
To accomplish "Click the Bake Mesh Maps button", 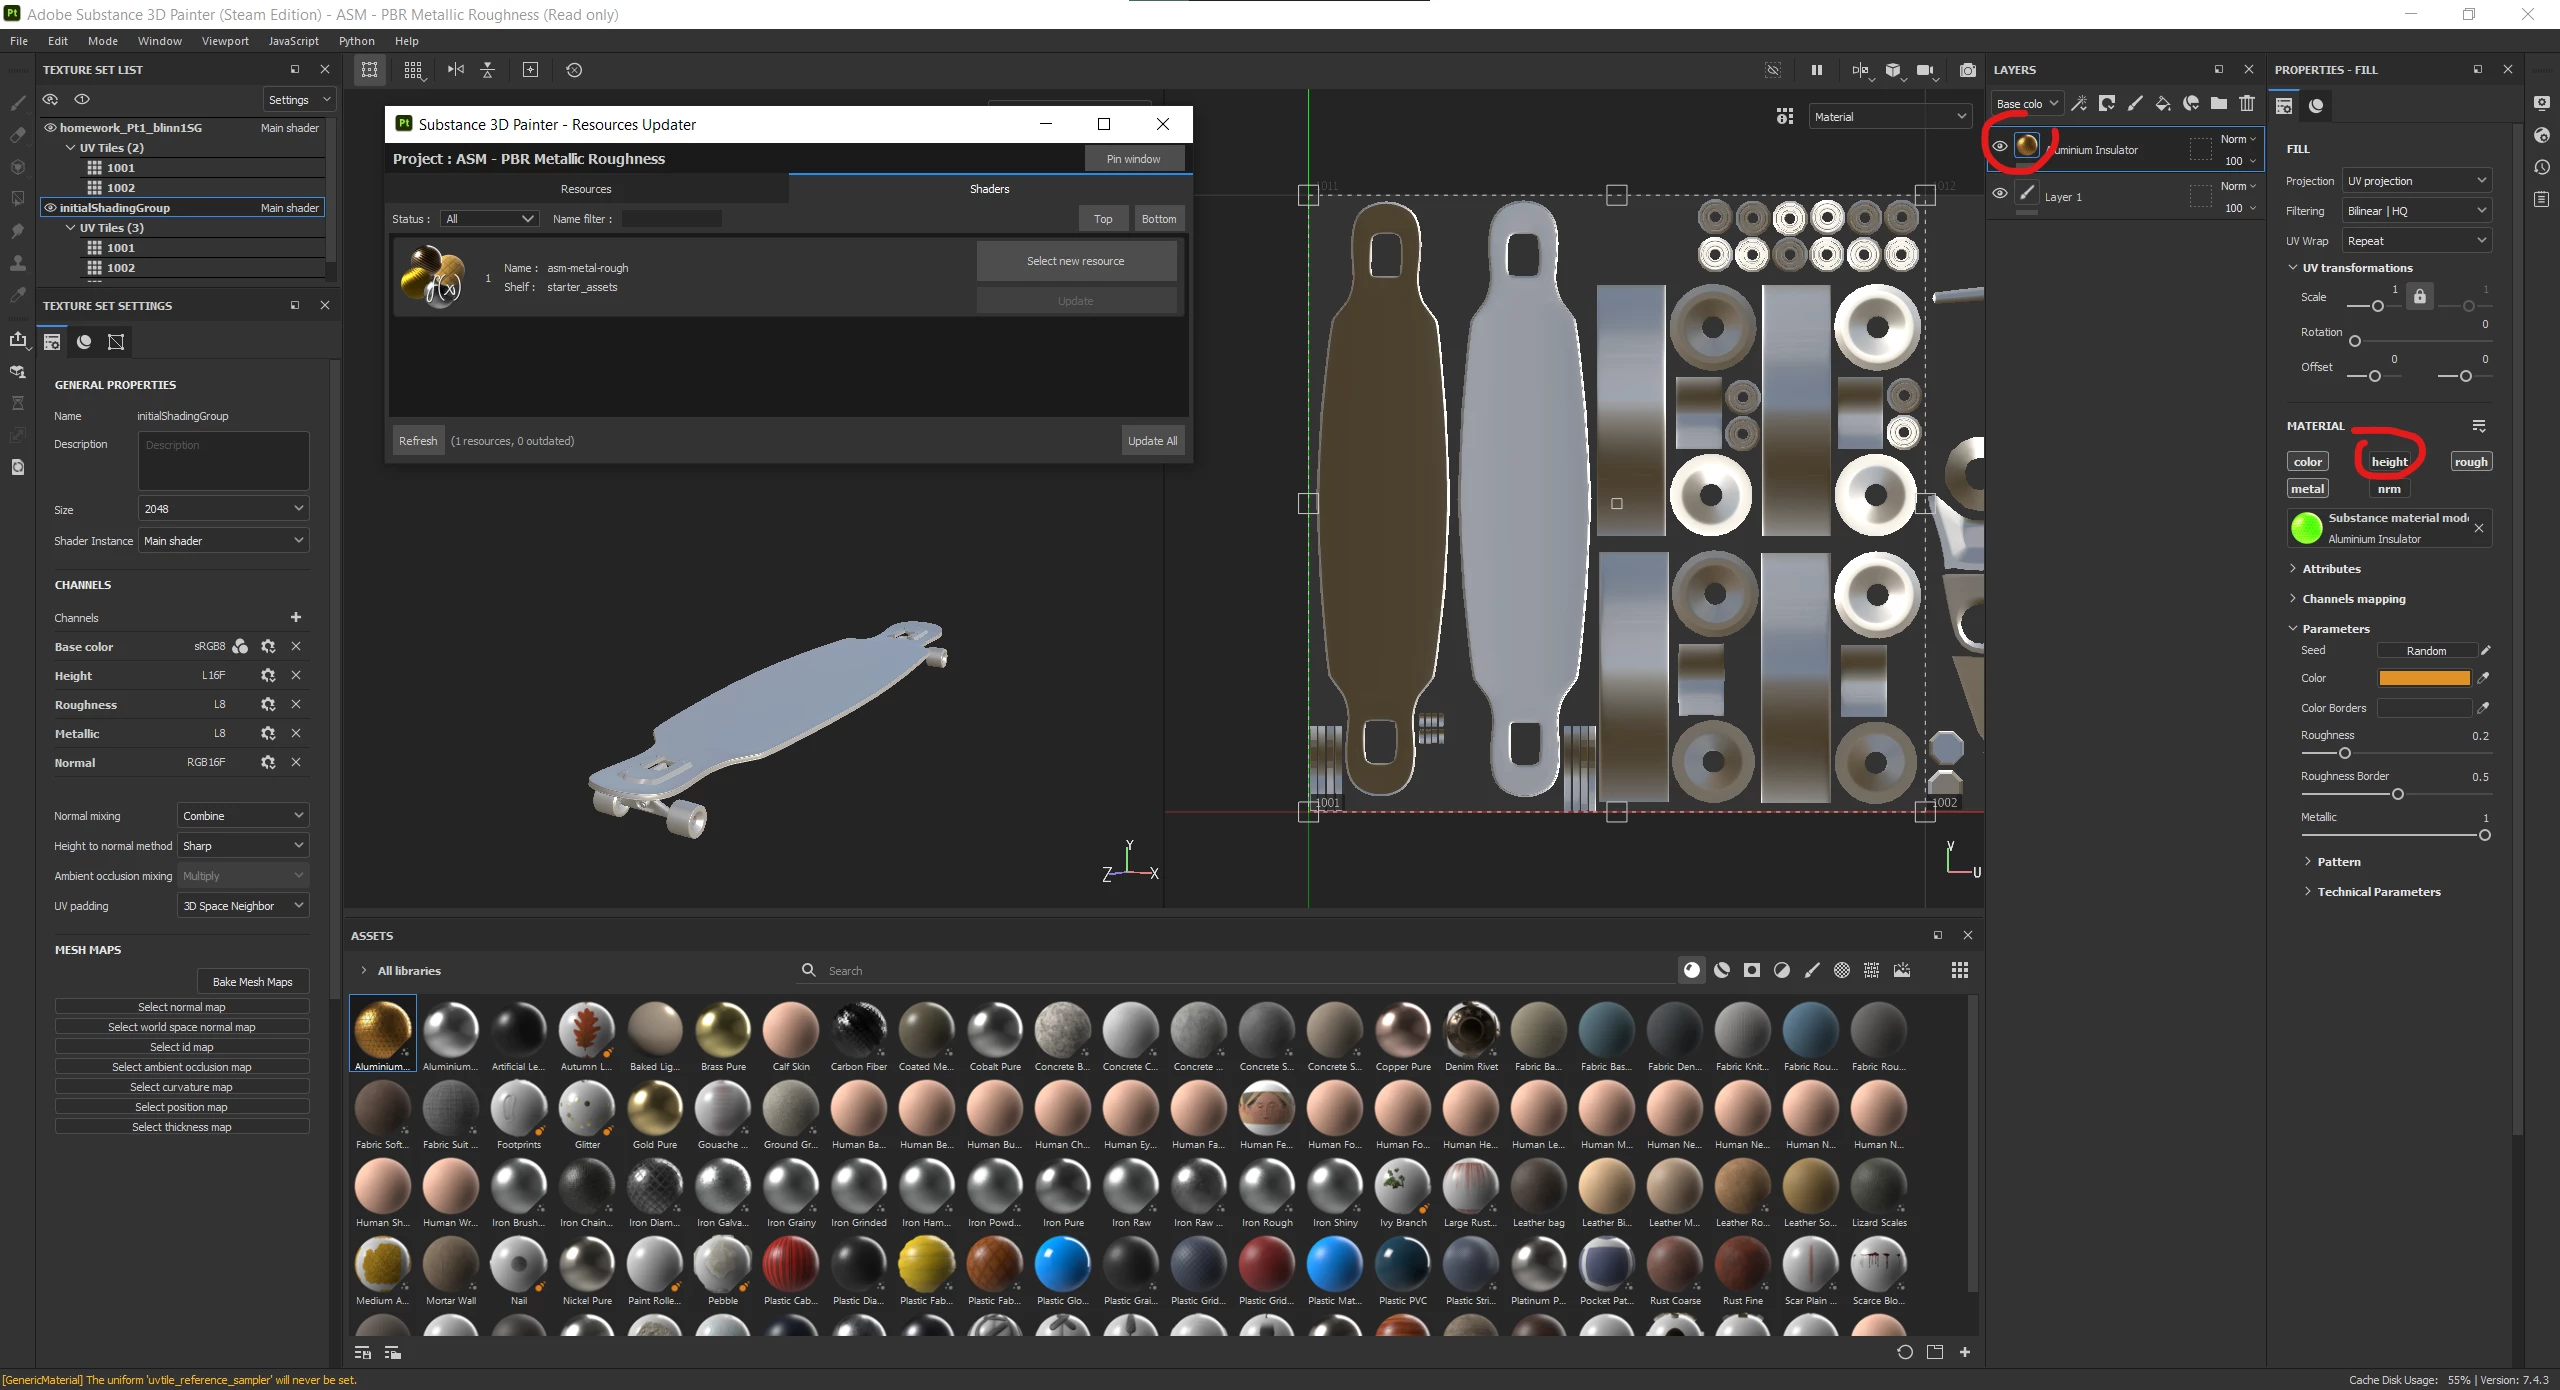I will coord(252,982).
